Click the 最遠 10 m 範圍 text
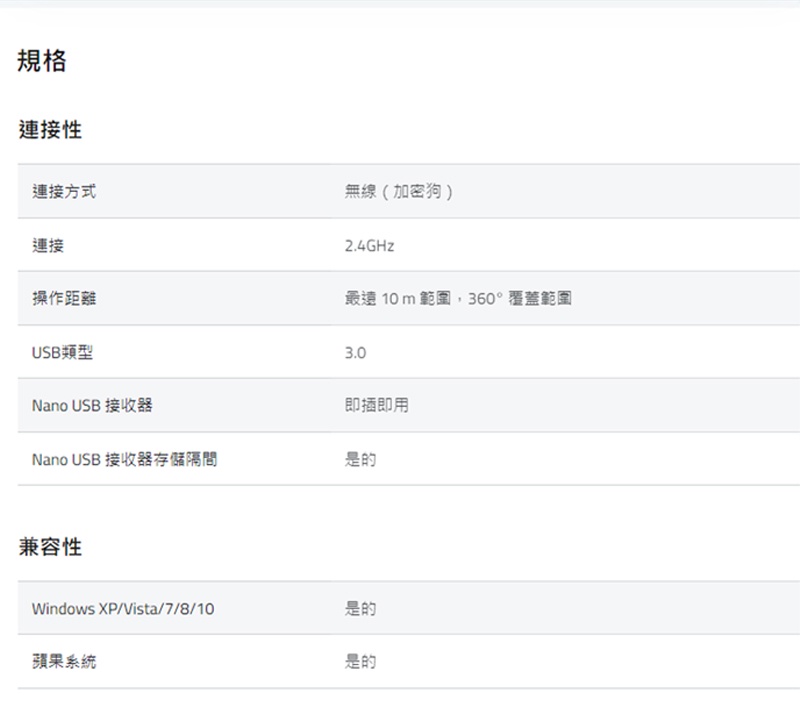The image size is (800, 717). 401,298
